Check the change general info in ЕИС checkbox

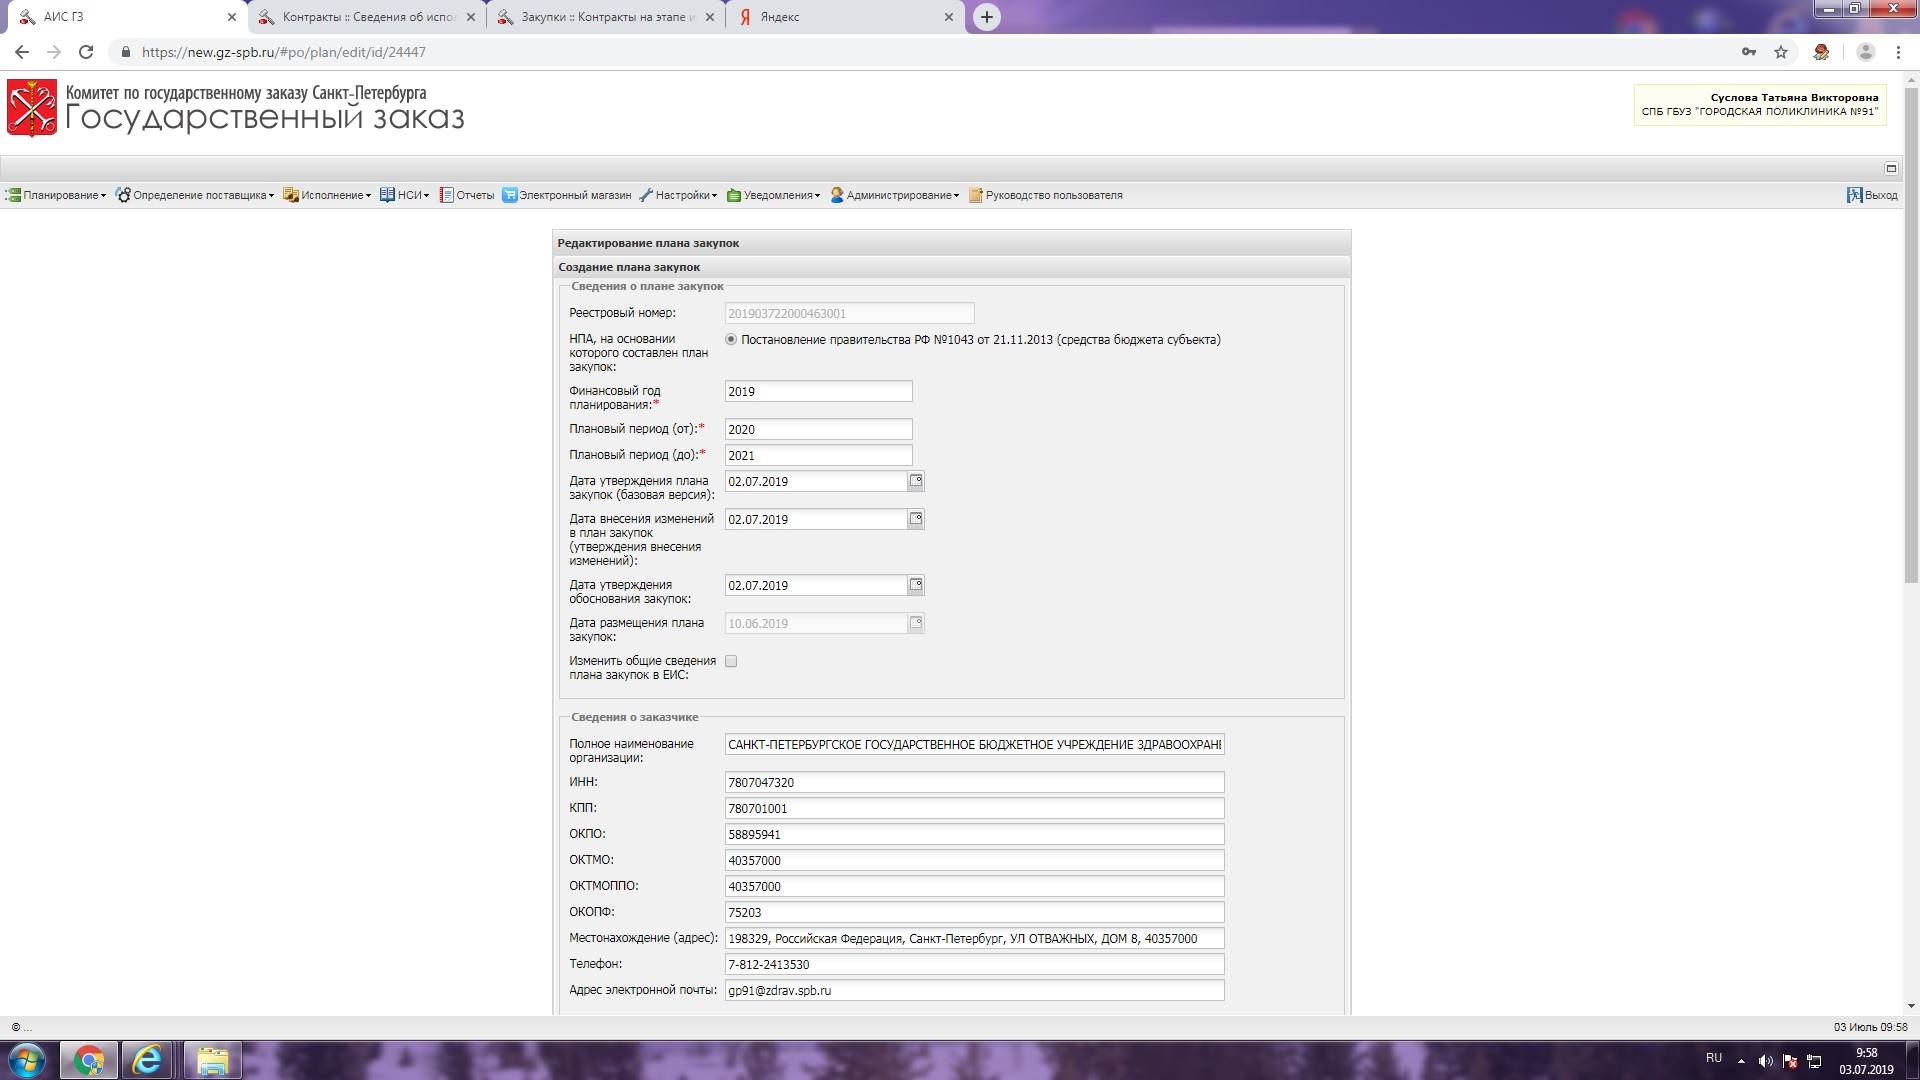(x=731, y=661)
